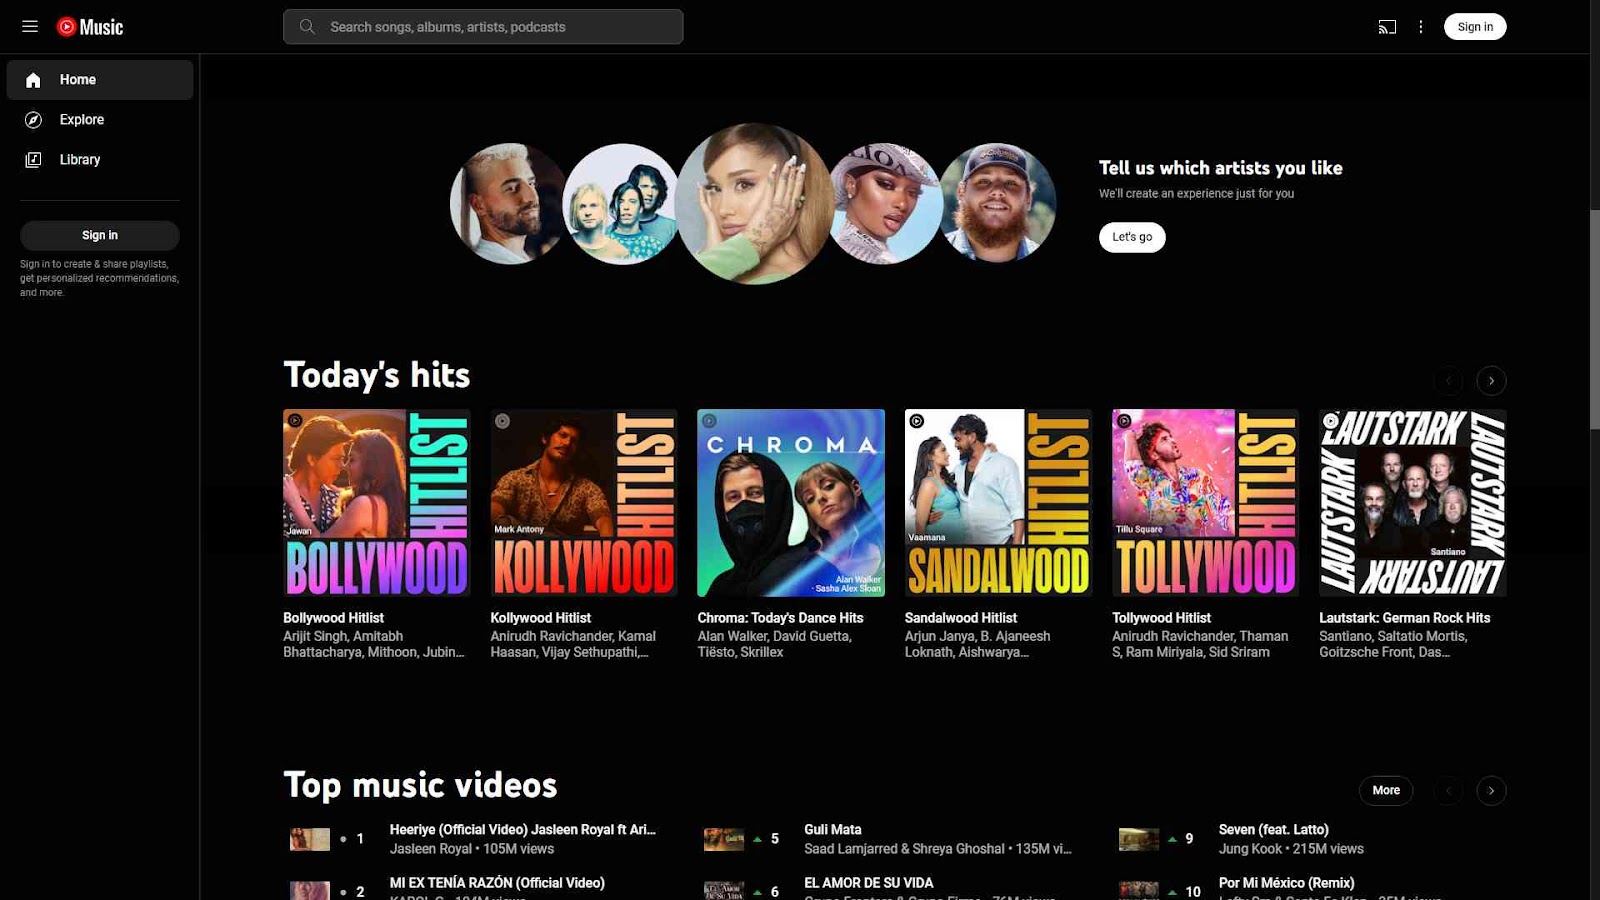Screen dimensions: 1600x900
Task: Play Seven (feat. Latto) ranked number 9
Action: tap(1273, 830)
